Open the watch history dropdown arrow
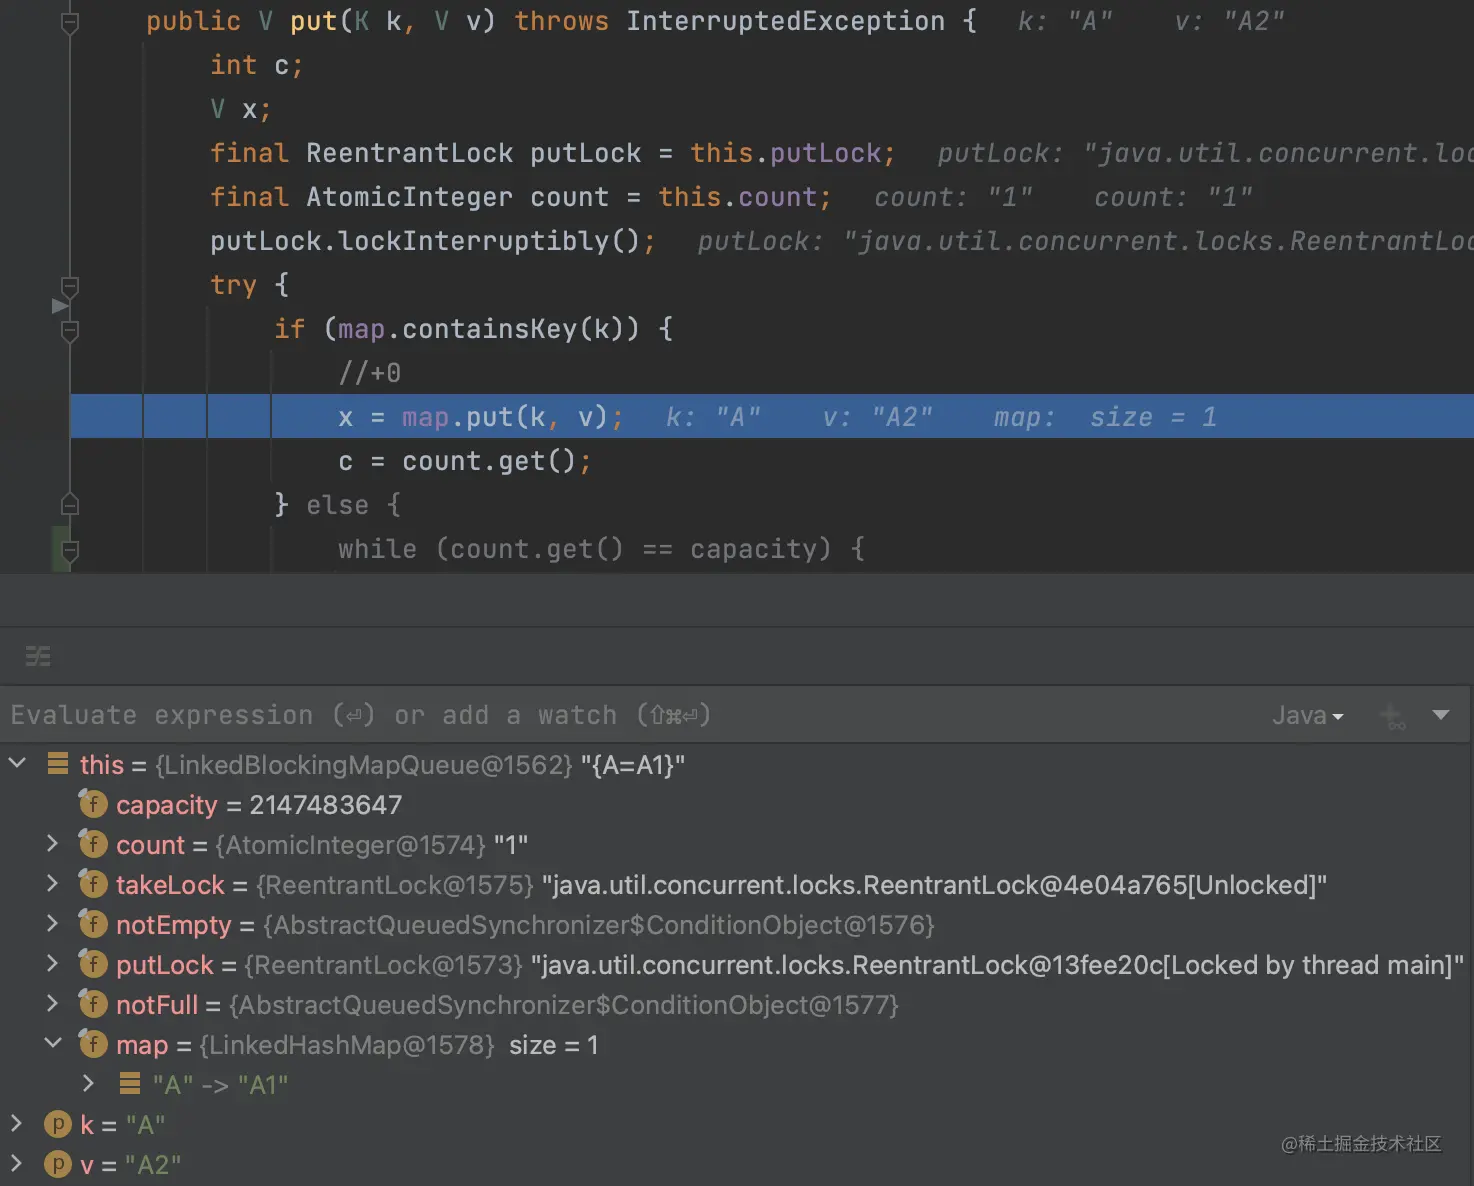 (x=1441, y=715)
